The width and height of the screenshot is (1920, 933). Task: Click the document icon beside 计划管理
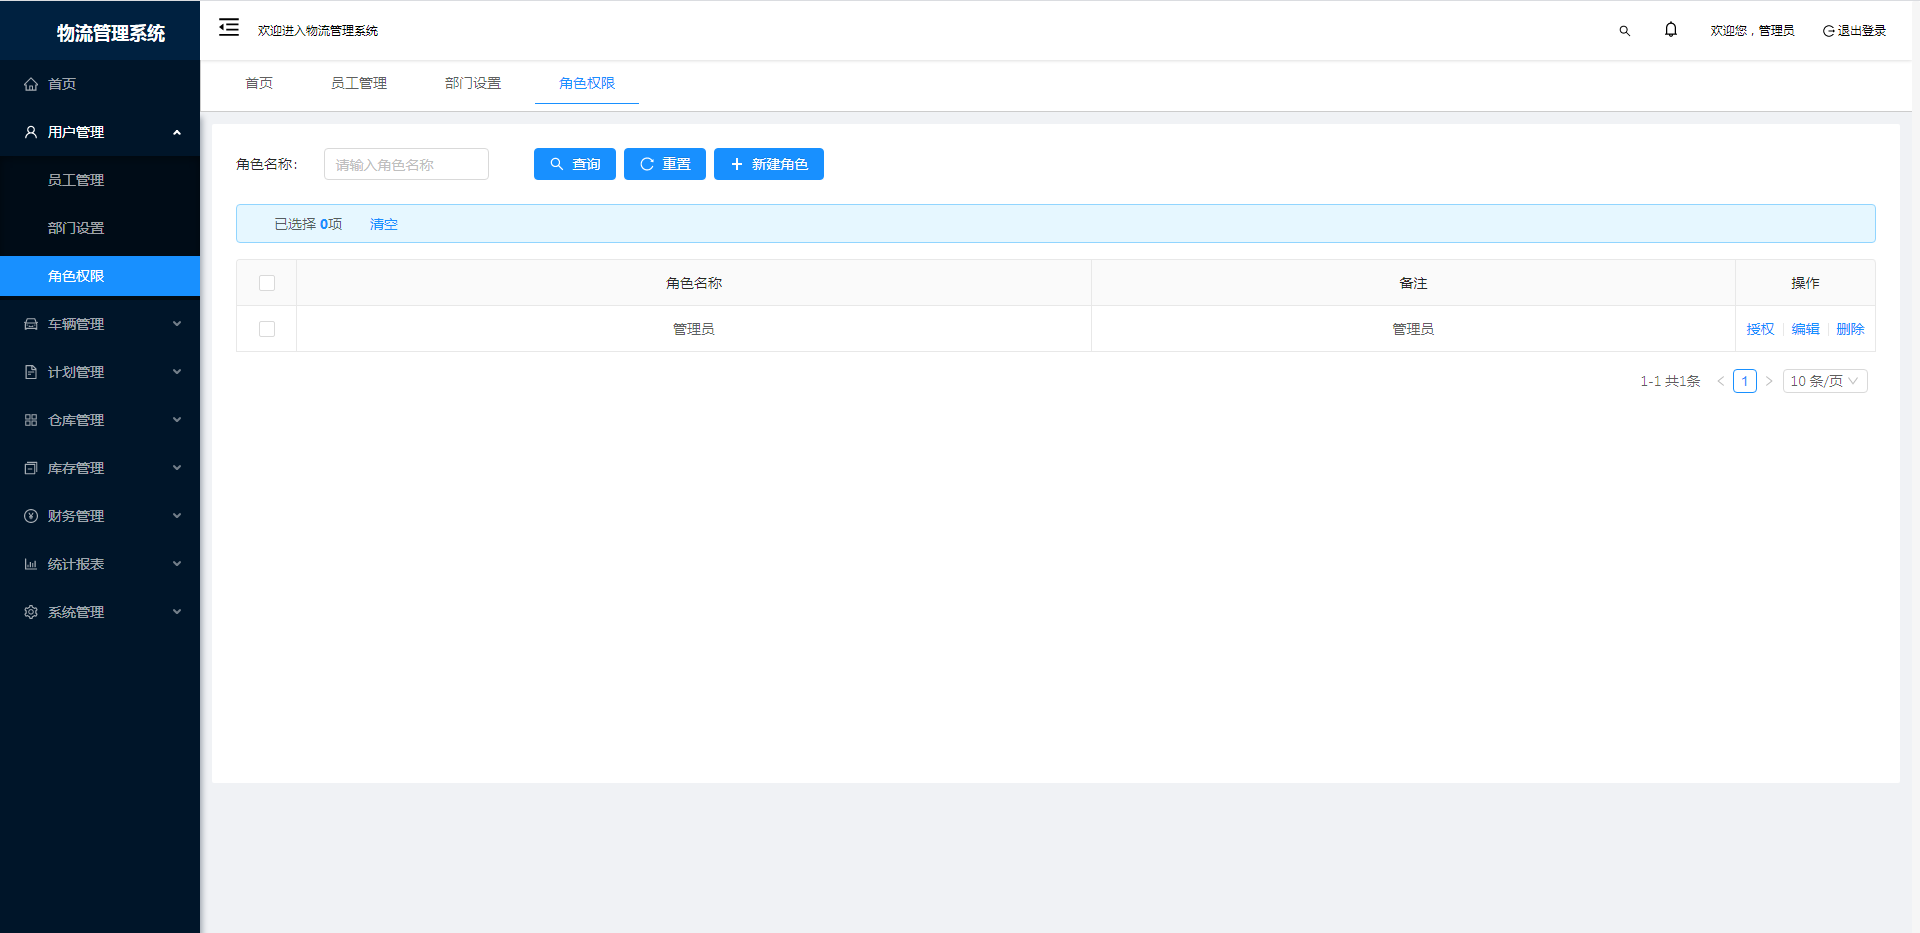coord(31,372)
